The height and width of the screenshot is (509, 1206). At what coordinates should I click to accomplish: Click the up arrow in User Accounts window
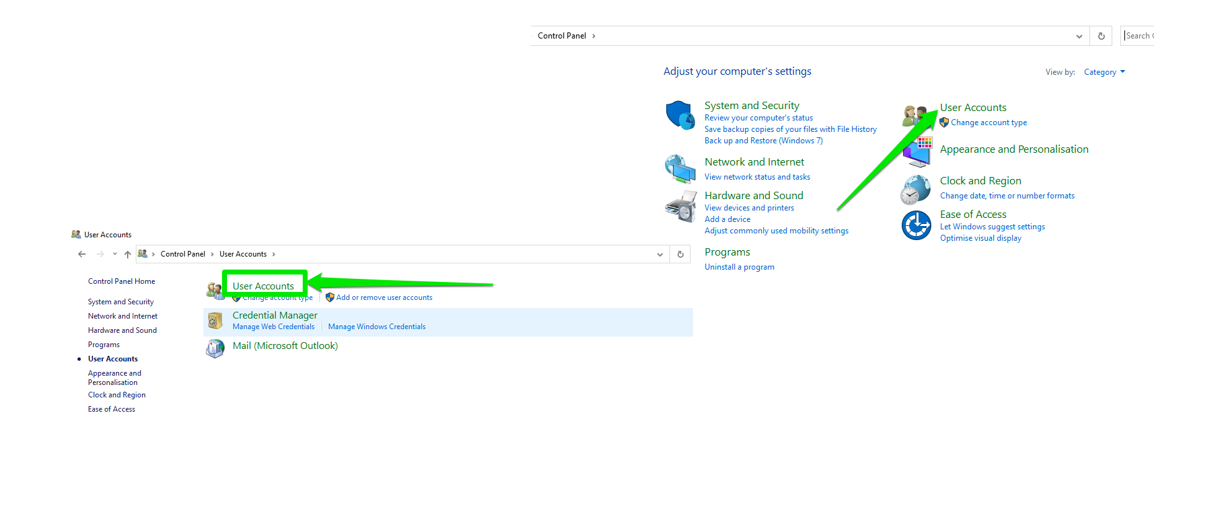pyautogui.click(x=127, y=254)
